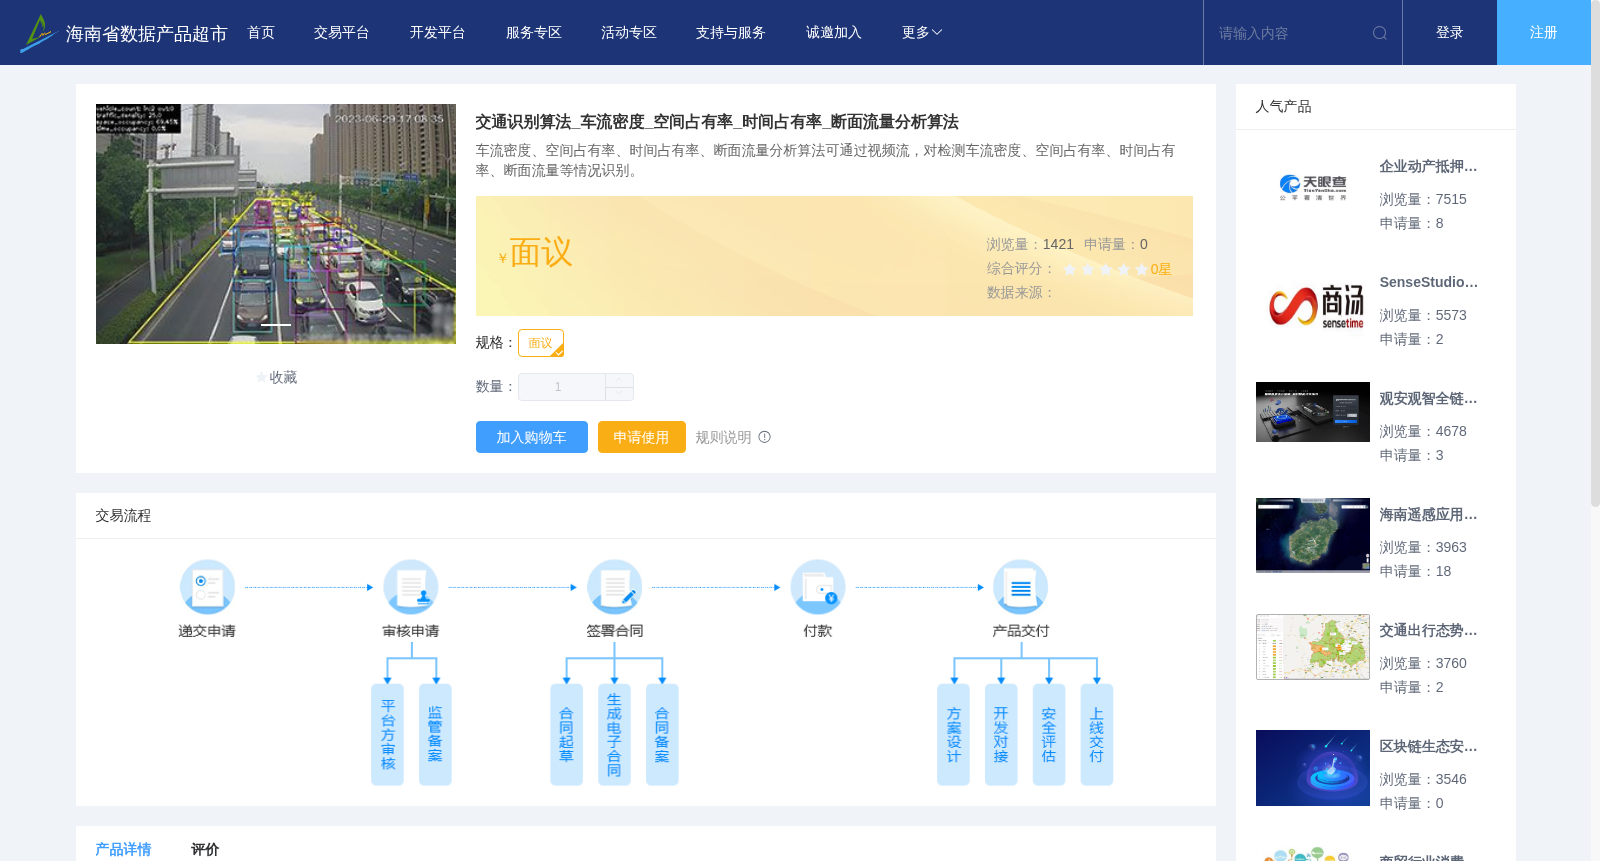Click the 规则说明 link

click(723, 437)
